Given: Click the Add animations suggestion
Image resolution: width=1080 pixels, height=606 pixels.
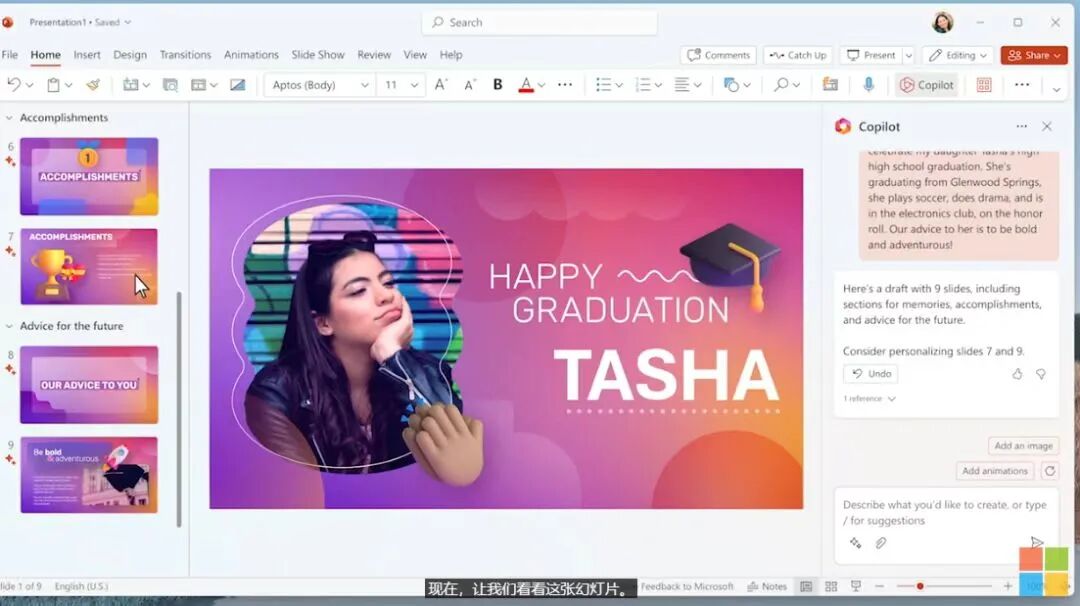Looking at the screenshot, I should pyautogui.click(x=995, y=470).
